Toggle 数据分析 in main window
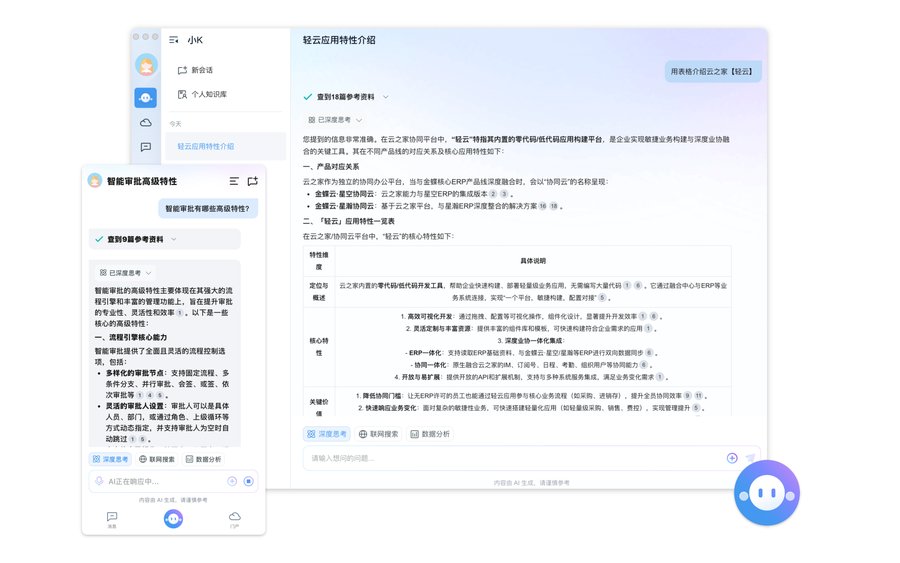 [x=430, y=434]
